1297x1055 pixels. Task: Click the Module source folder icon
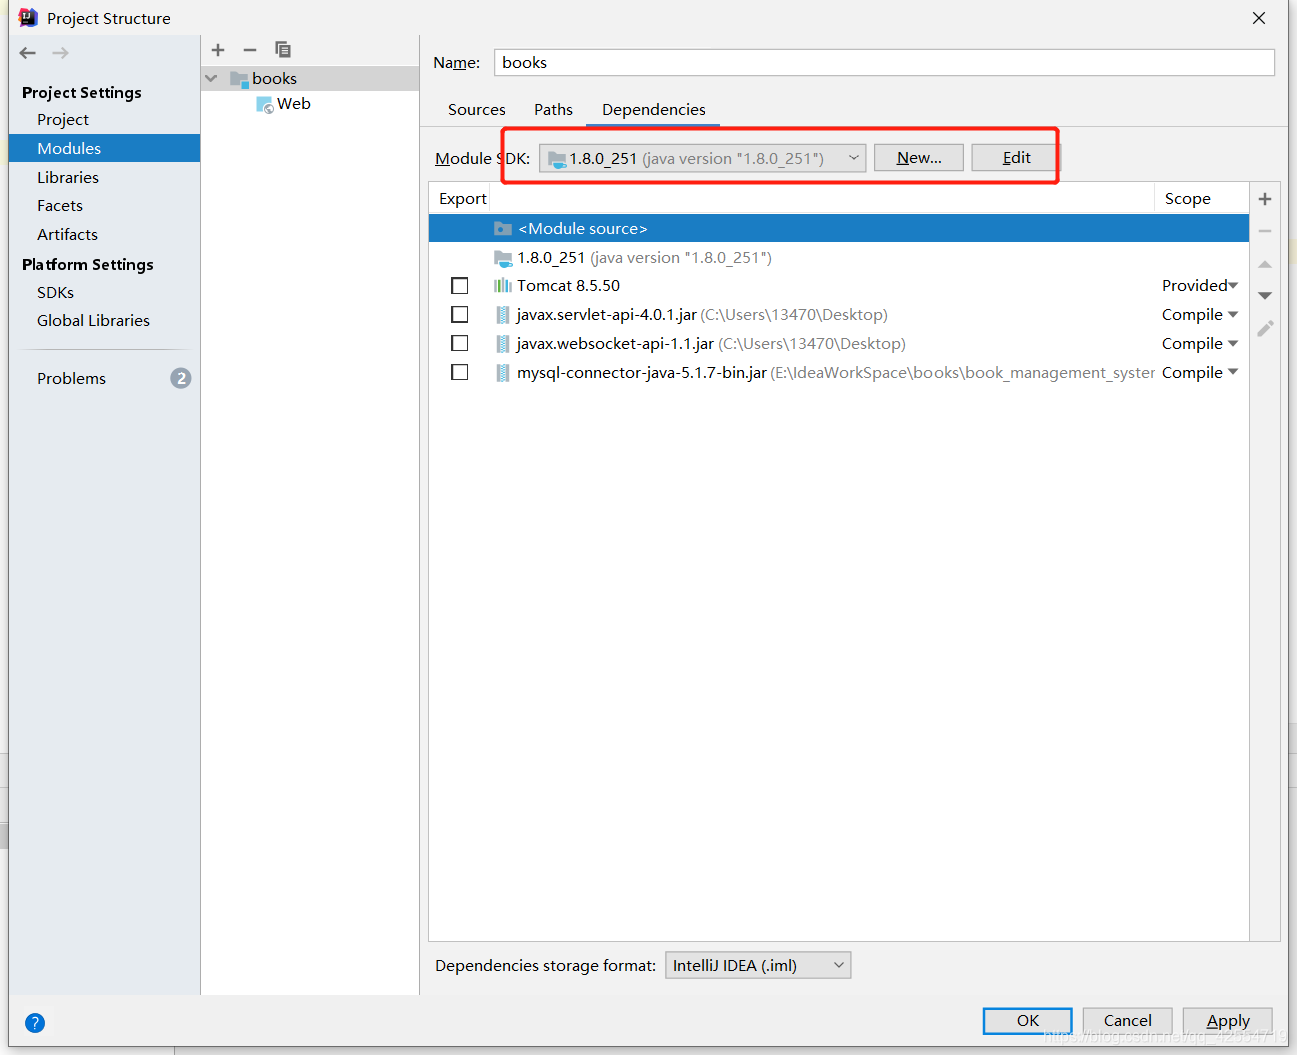[x=503, y=229]
